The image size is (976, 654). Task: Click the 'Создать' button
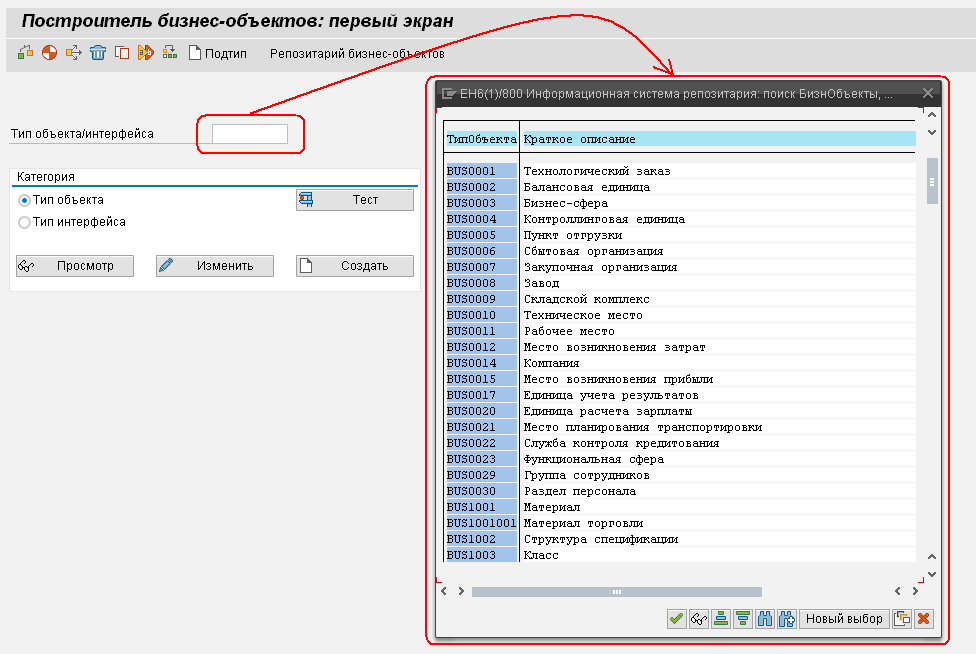coord(355,266)
